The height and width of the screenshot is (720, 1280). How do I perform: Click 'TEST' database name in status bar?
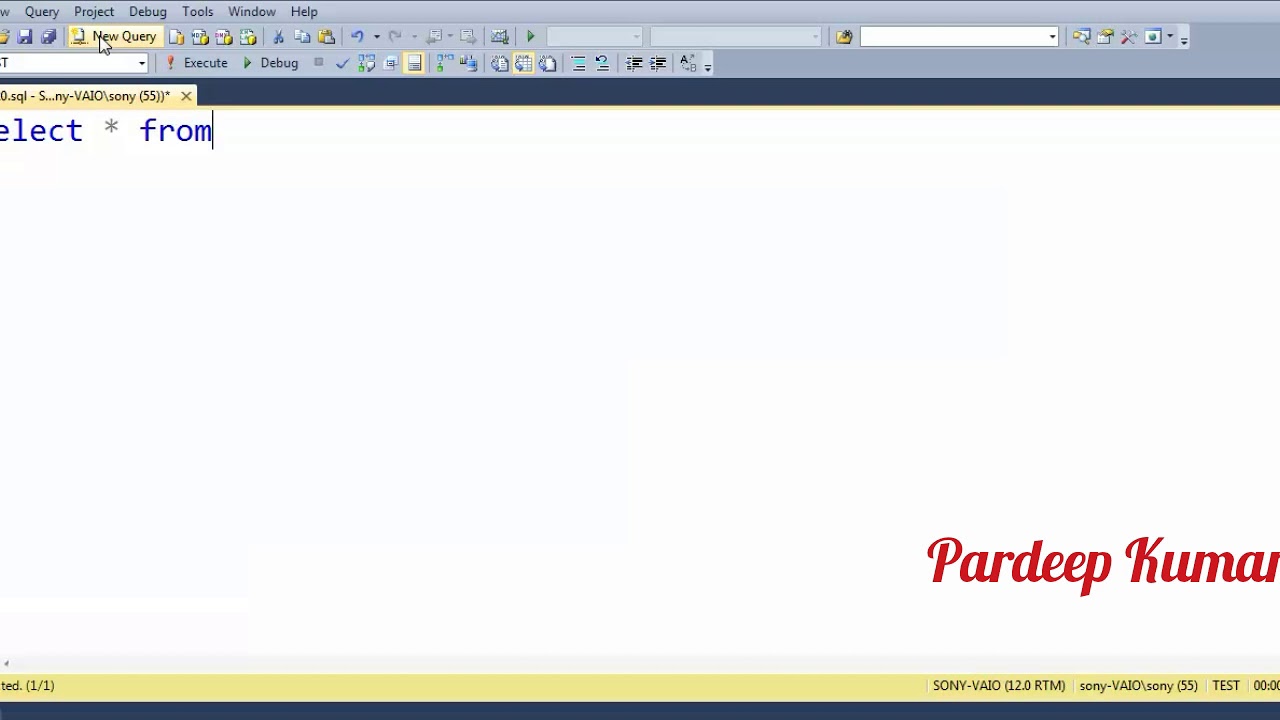(1226, 686)
